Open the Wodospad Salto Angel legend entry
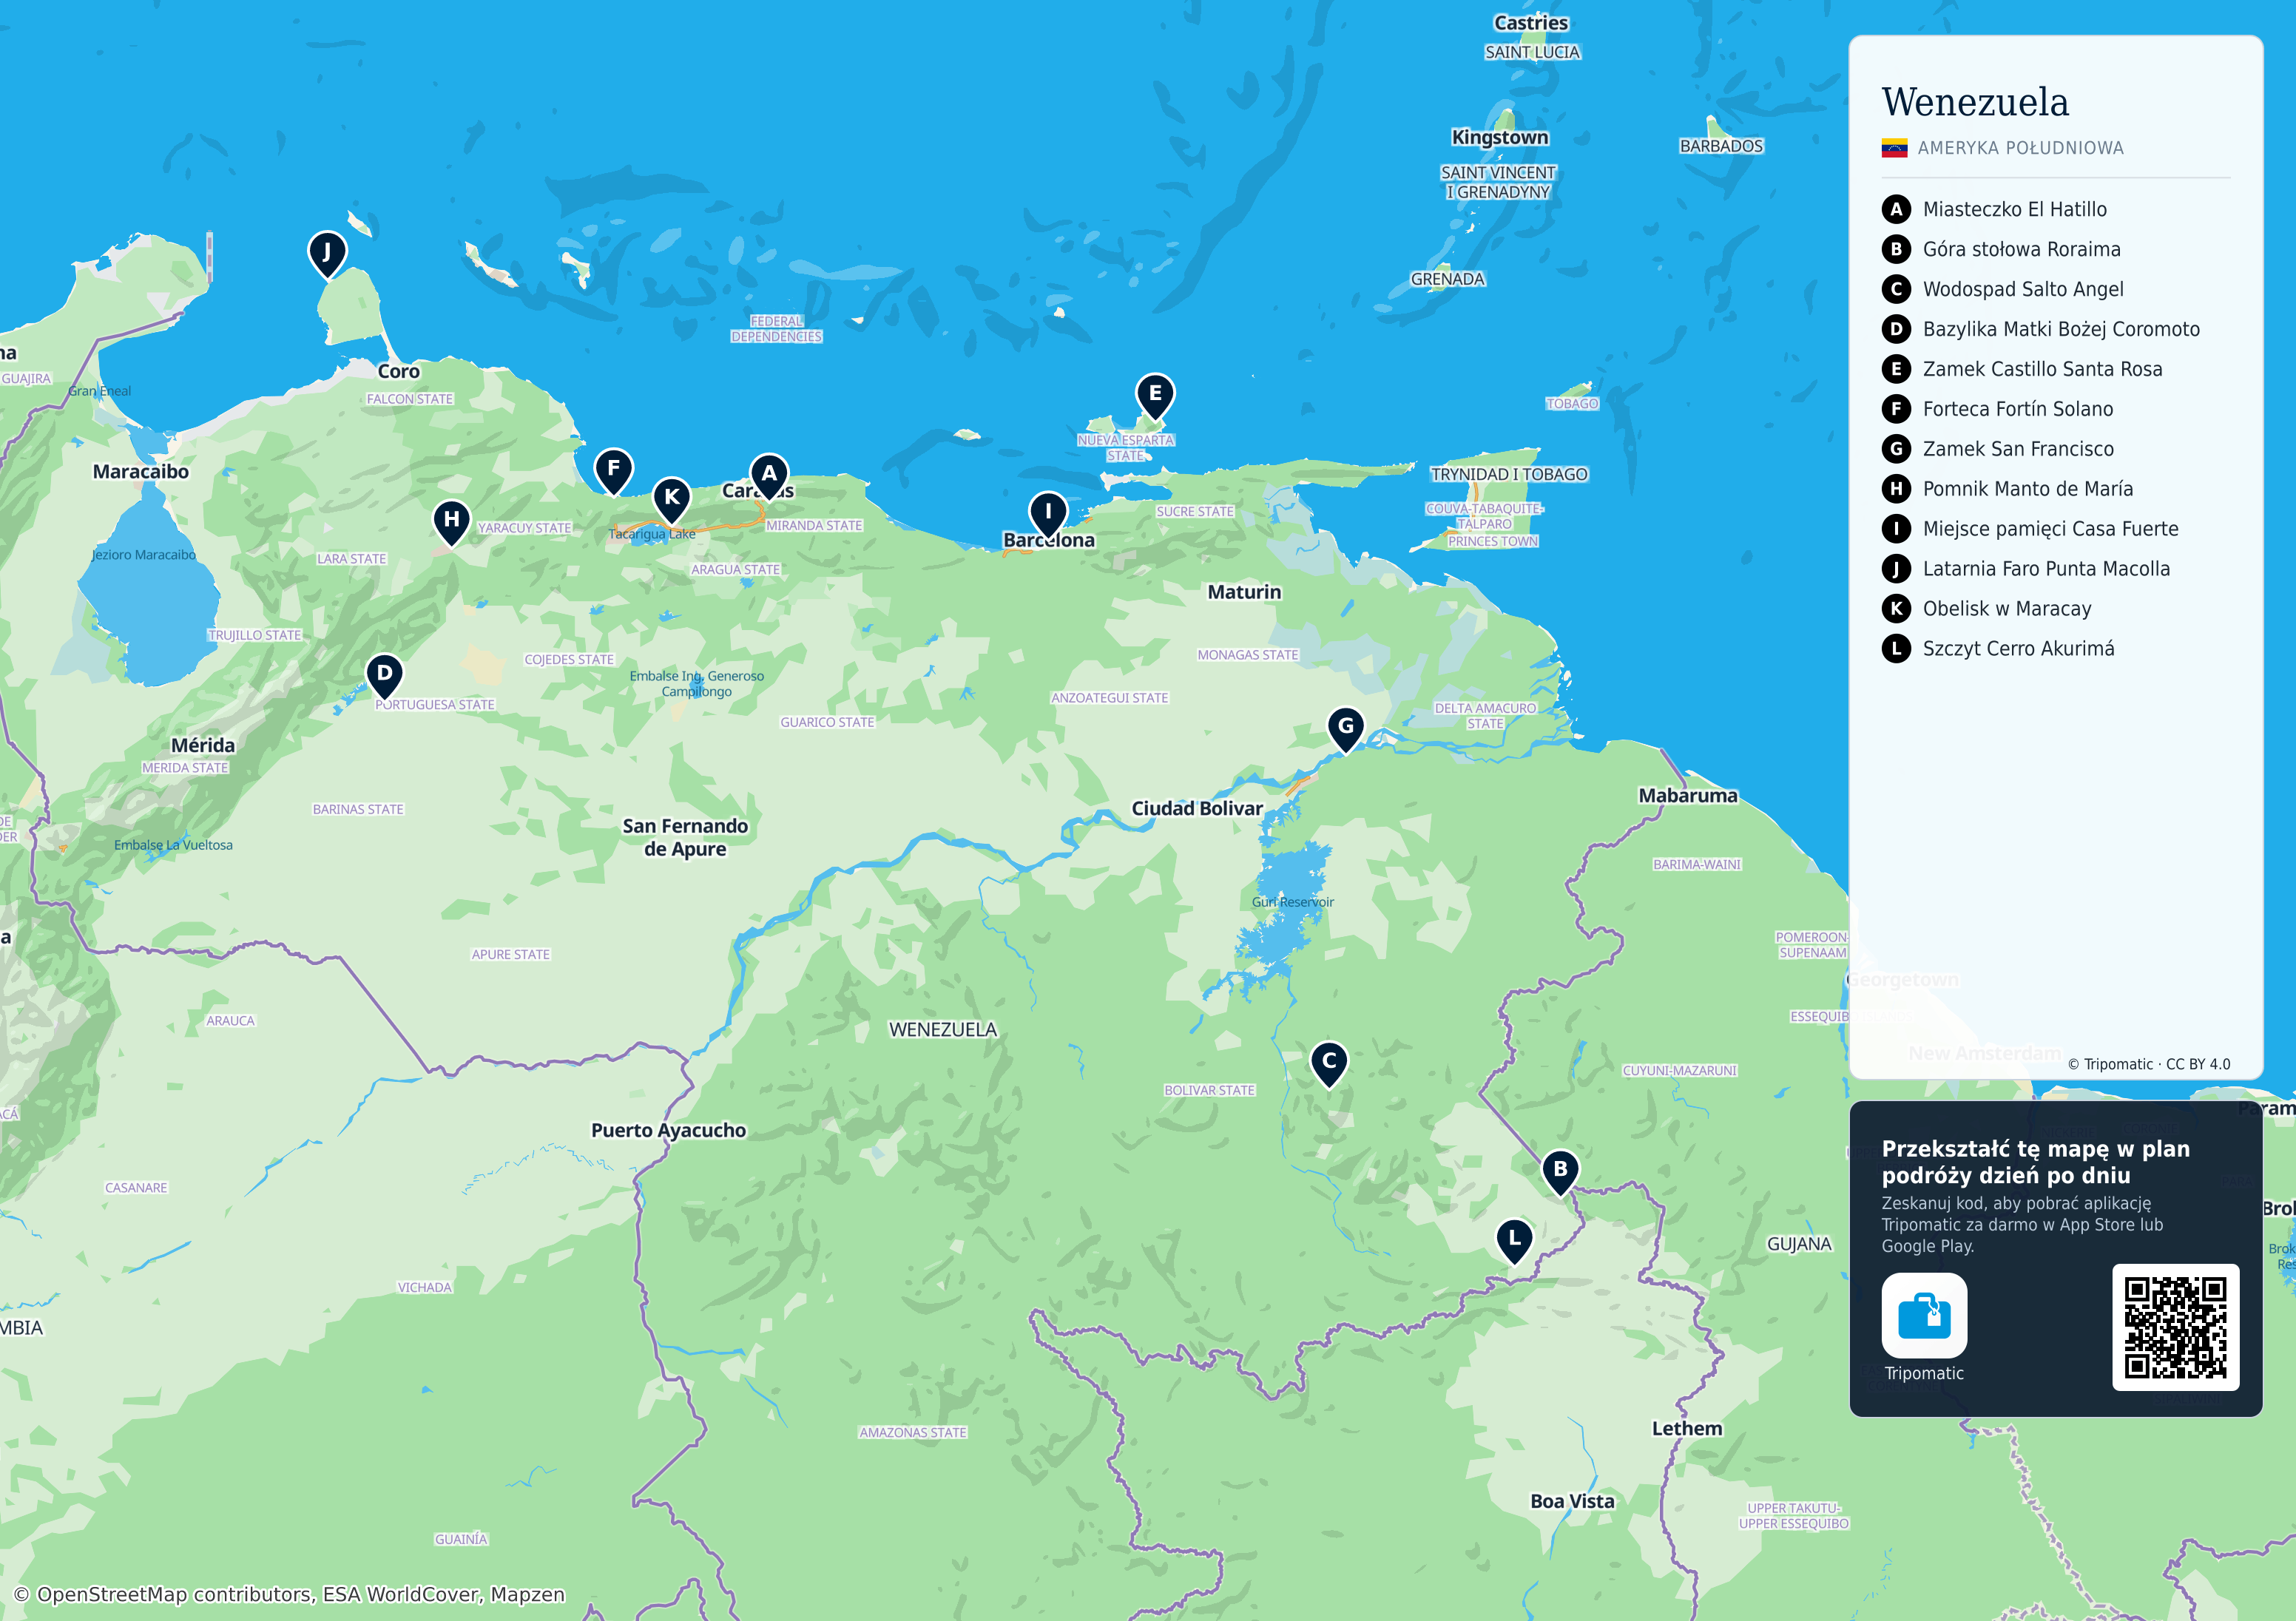Image resolution: width=2296 pixels, height=1621 pixels. [x=2023, y=289]
